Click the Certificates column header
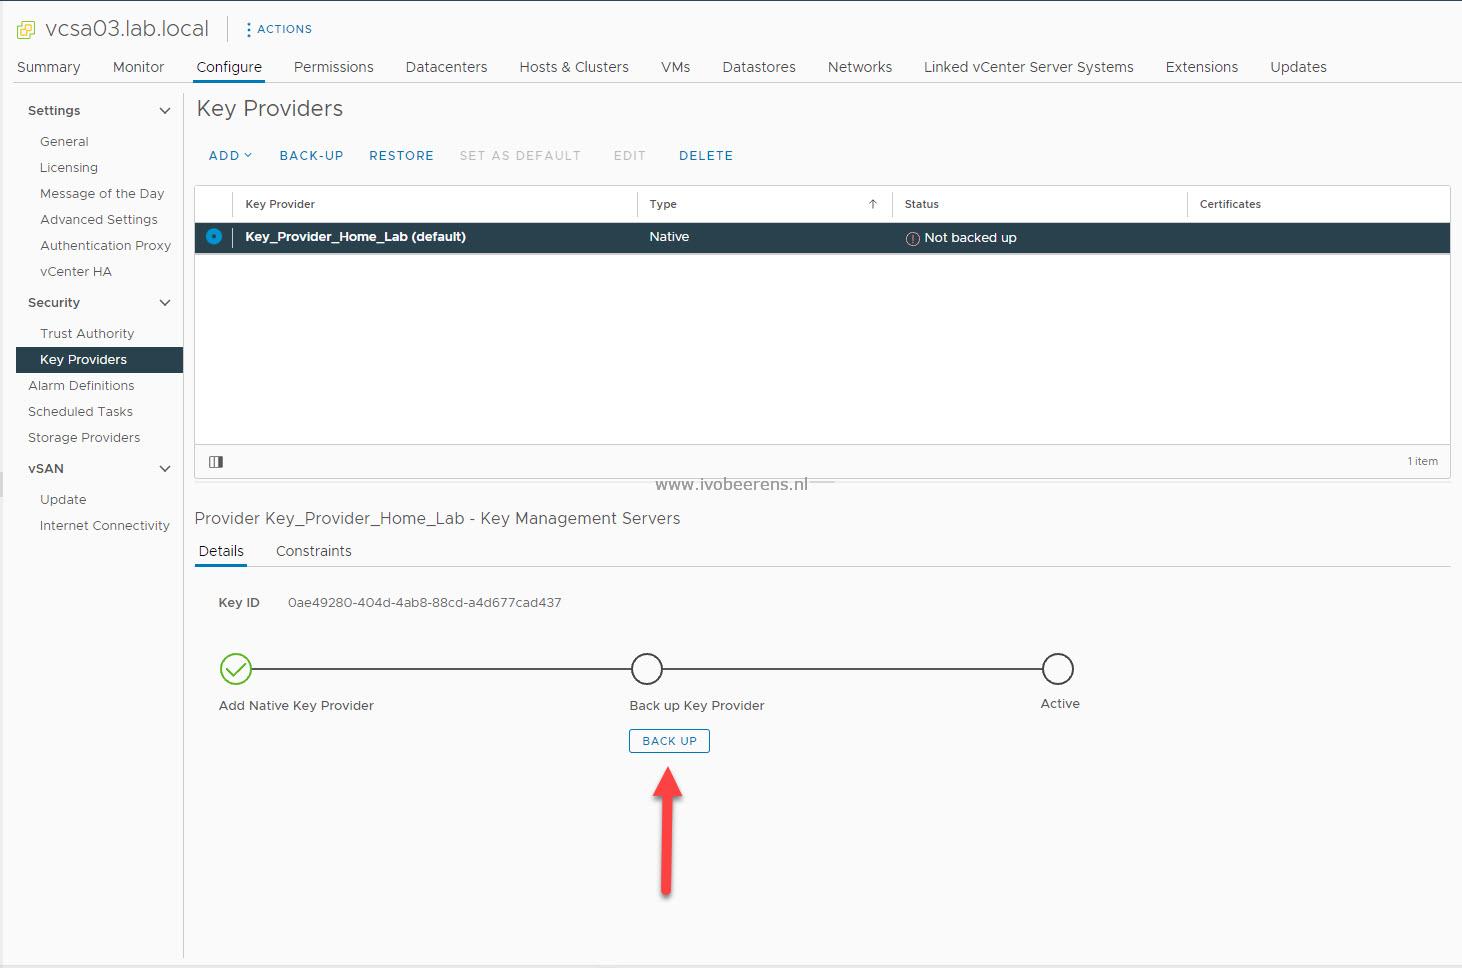This screenshot has height=968, width=1462. pos(1230,204)
